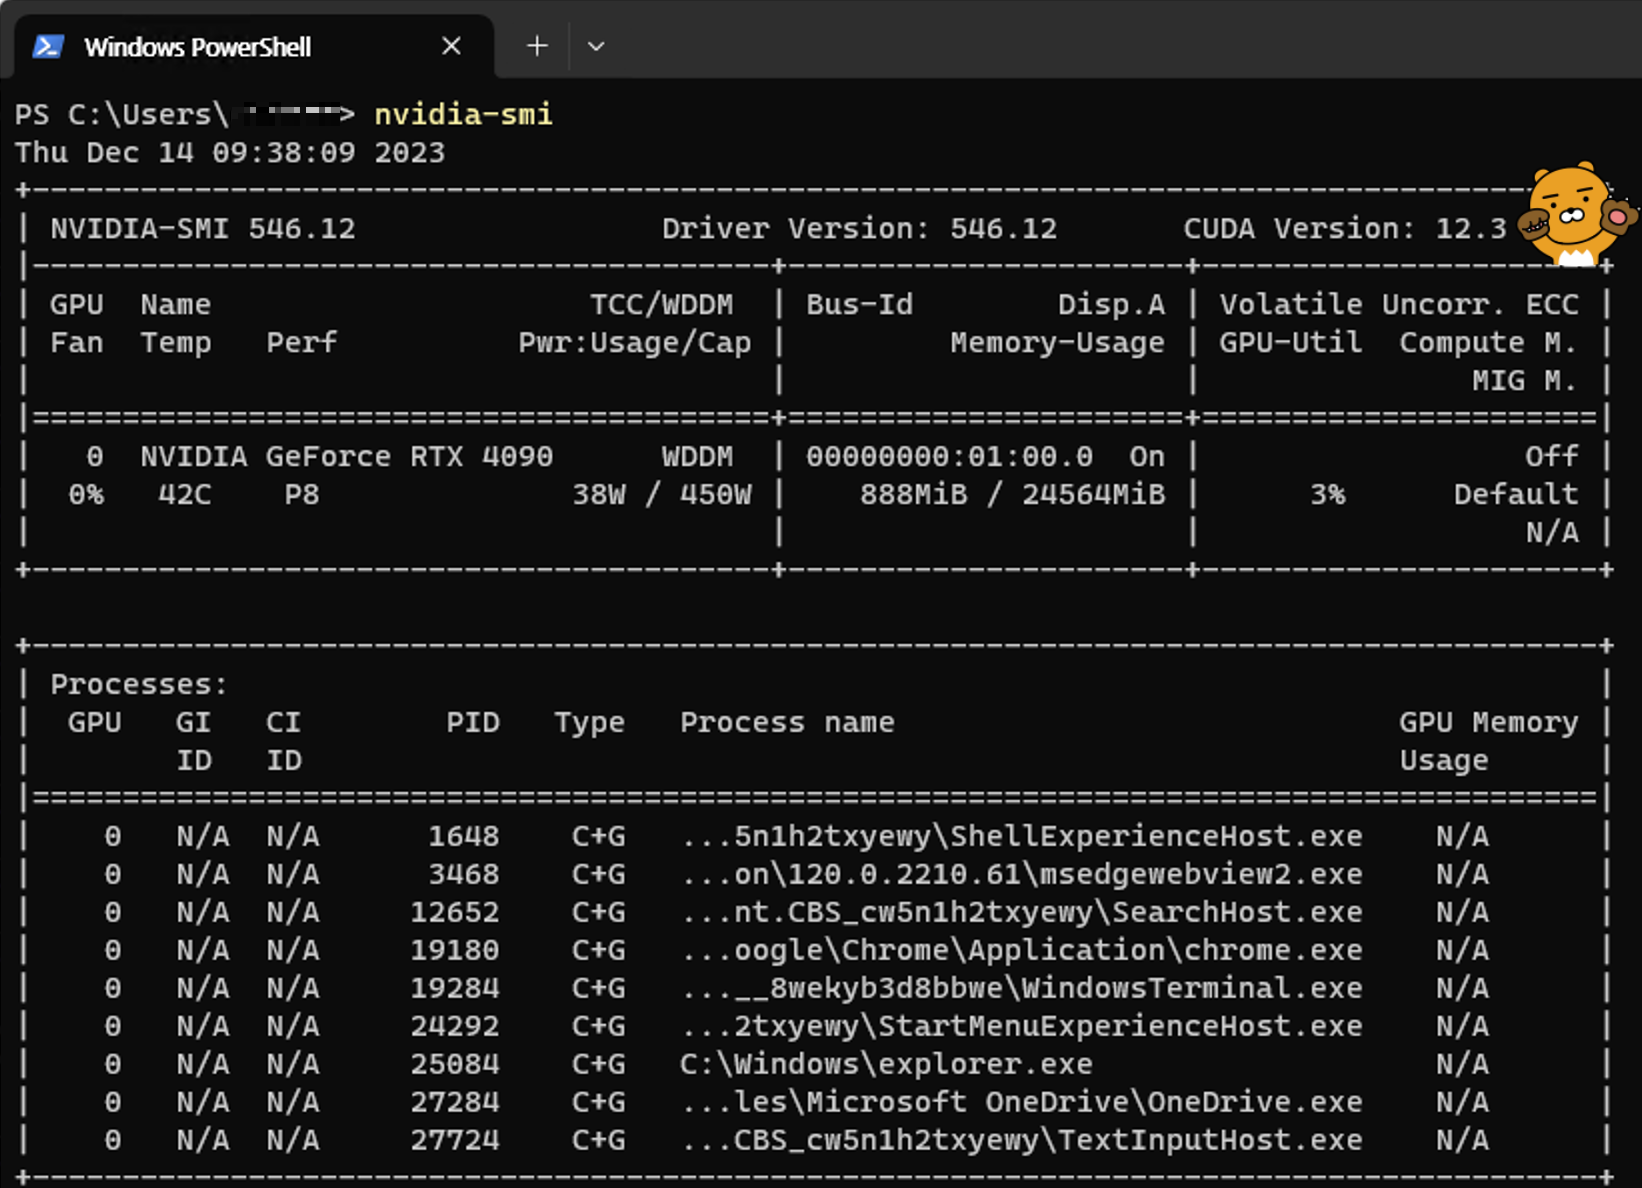Click PID 19284
The width and height of the screenshot is (1642, 1188).
click(455, 989)
